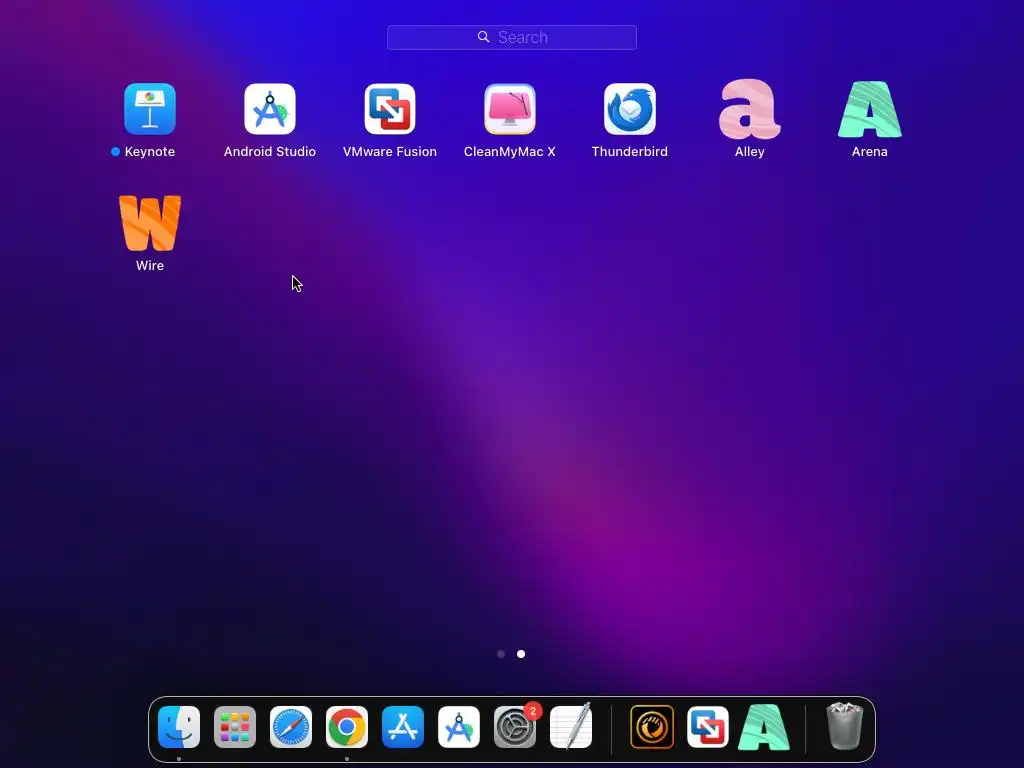Click the CleanMyMac X label text
The image size is (1024, 768).
click(509, 152)
